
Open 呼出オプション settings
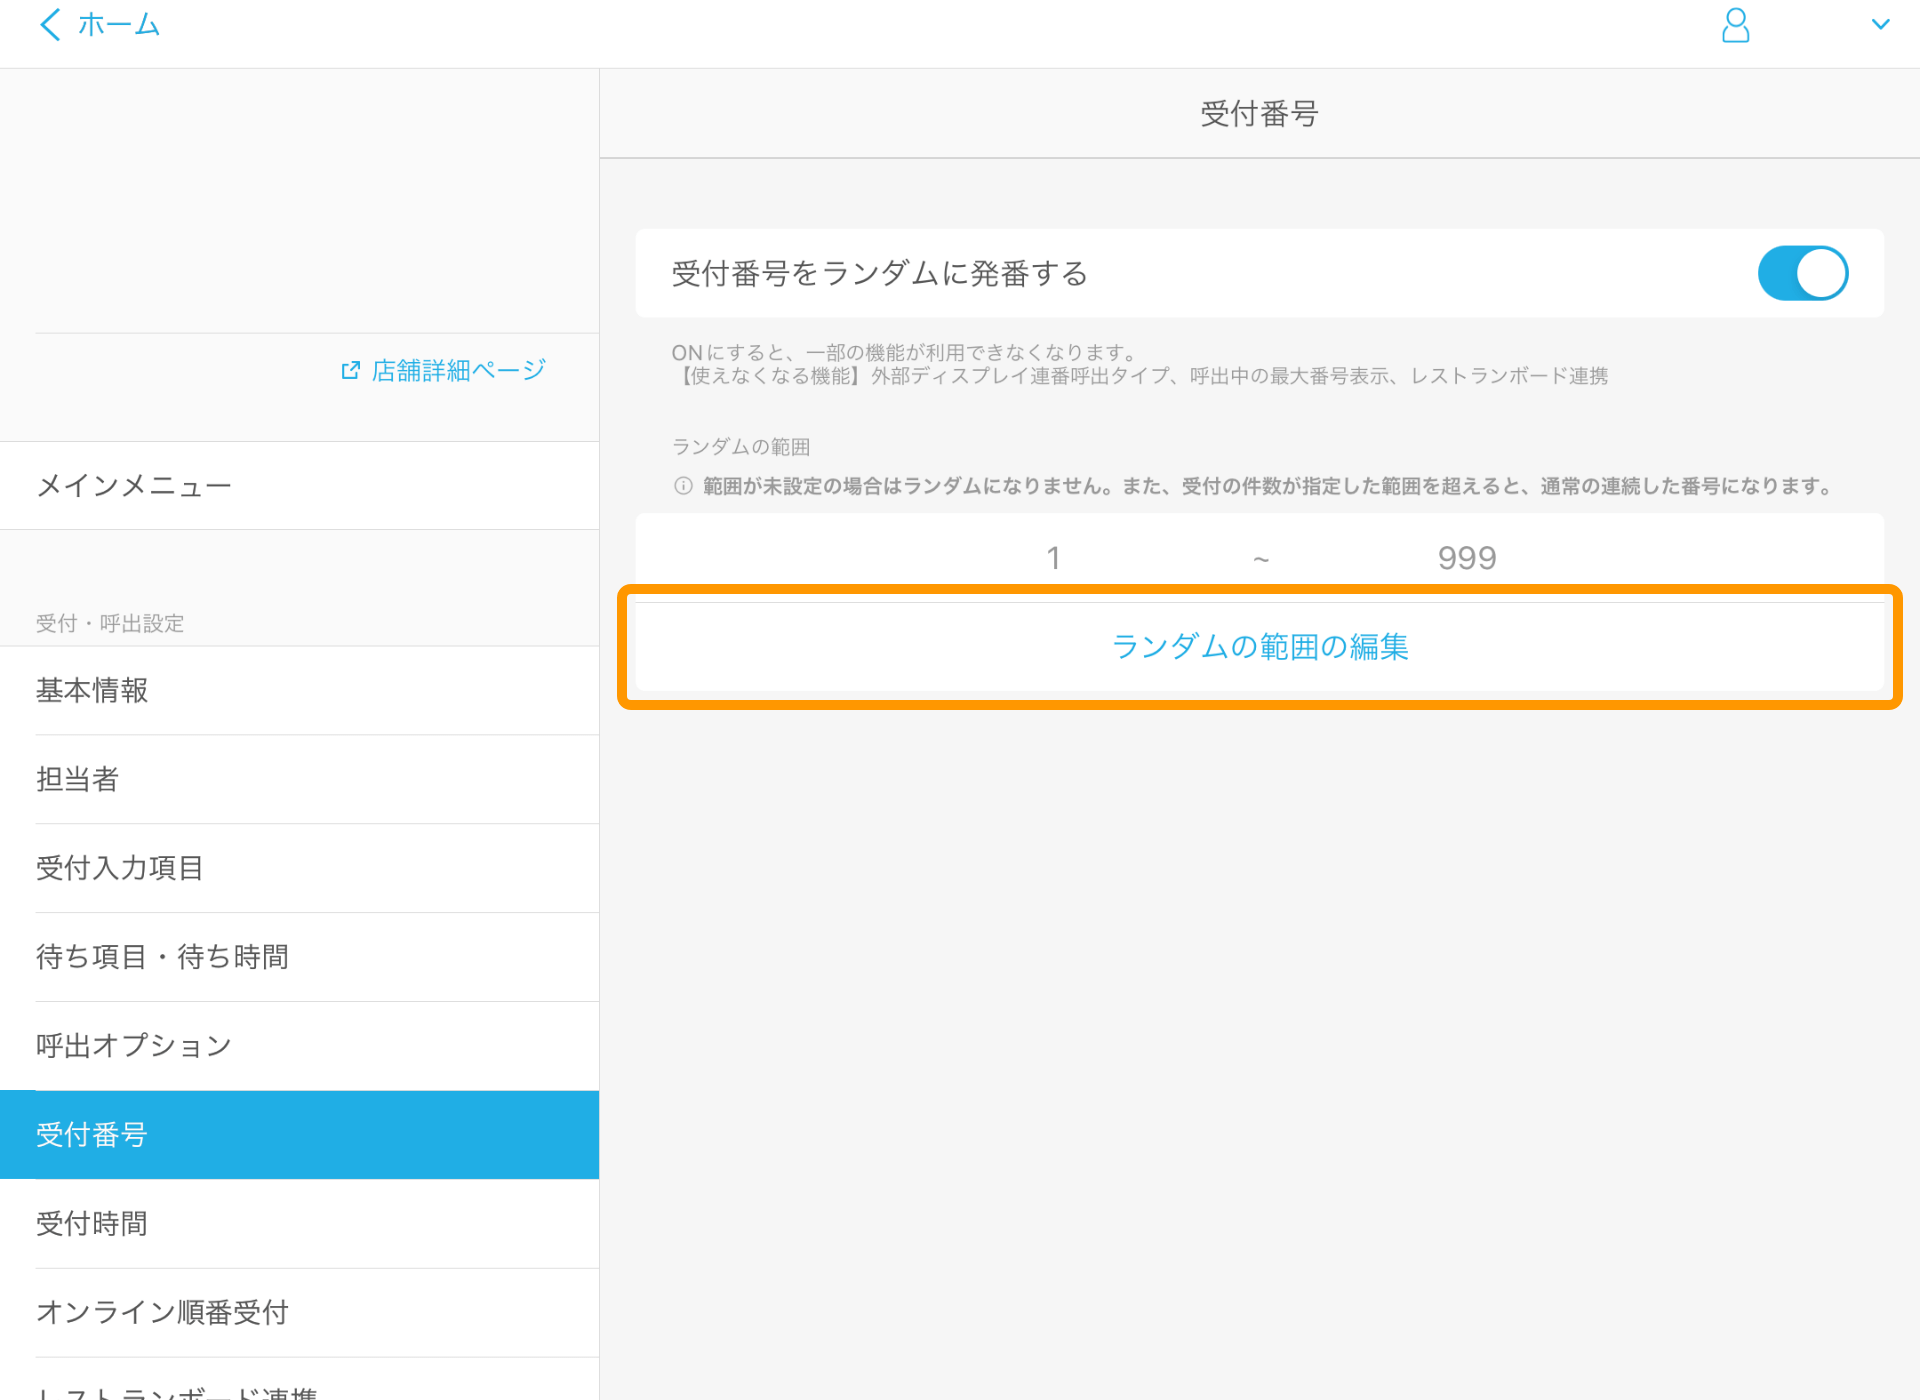(x=300, y=1046)
